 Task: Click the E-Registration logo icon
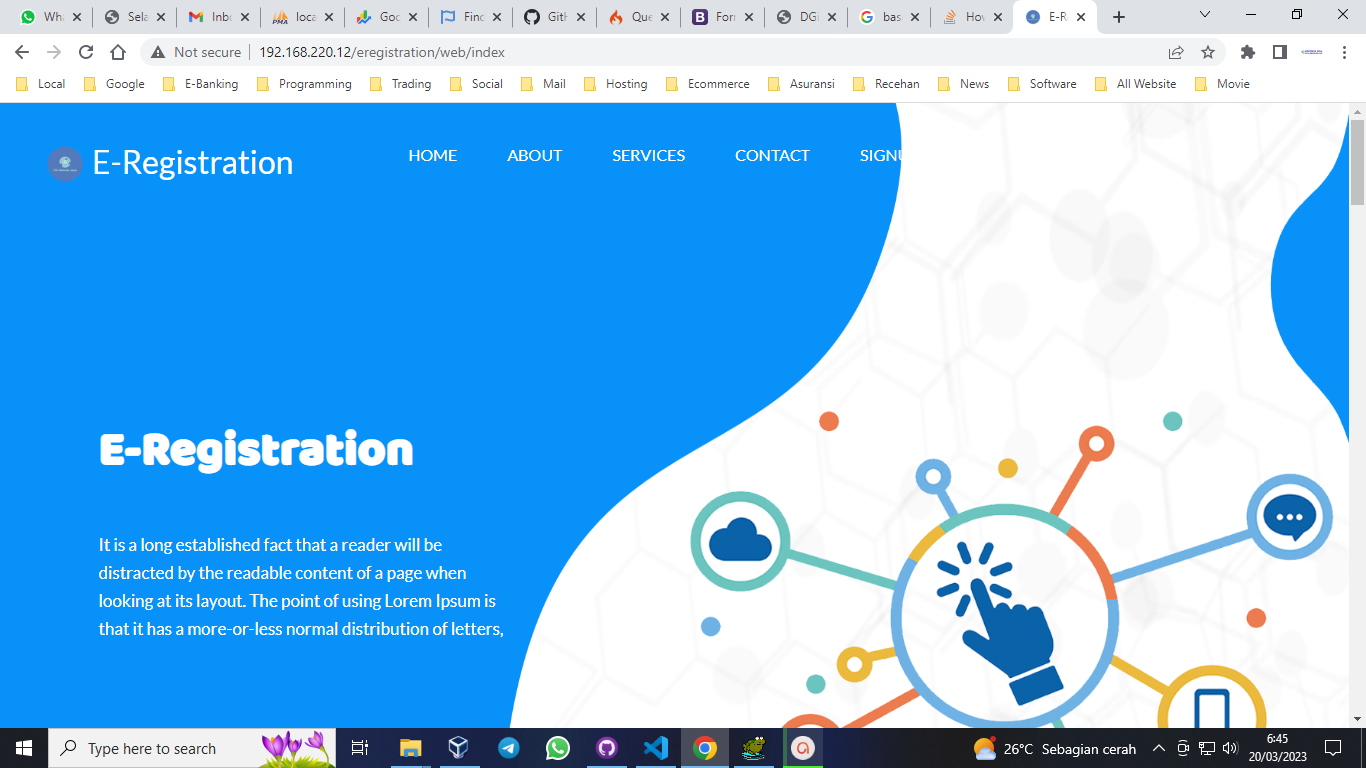[65, 163]
